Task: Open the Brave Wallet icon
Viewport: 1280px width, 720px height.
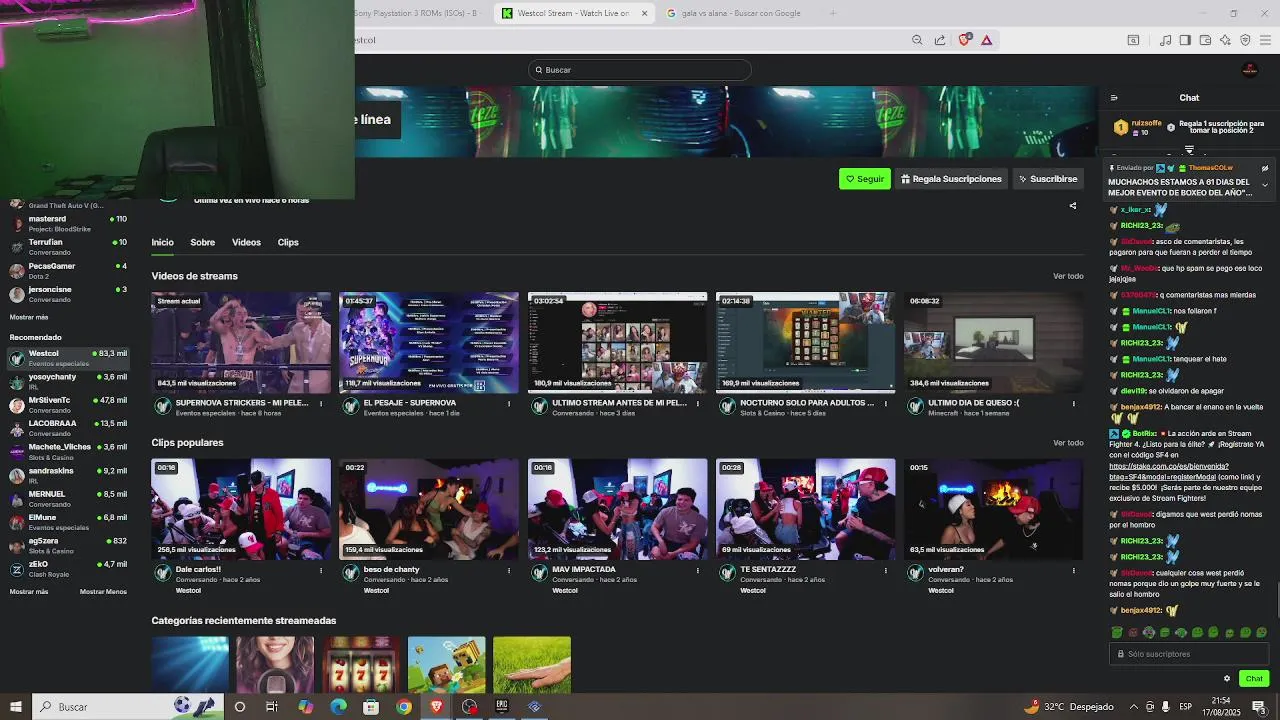Action: (x=1205, y=40)
